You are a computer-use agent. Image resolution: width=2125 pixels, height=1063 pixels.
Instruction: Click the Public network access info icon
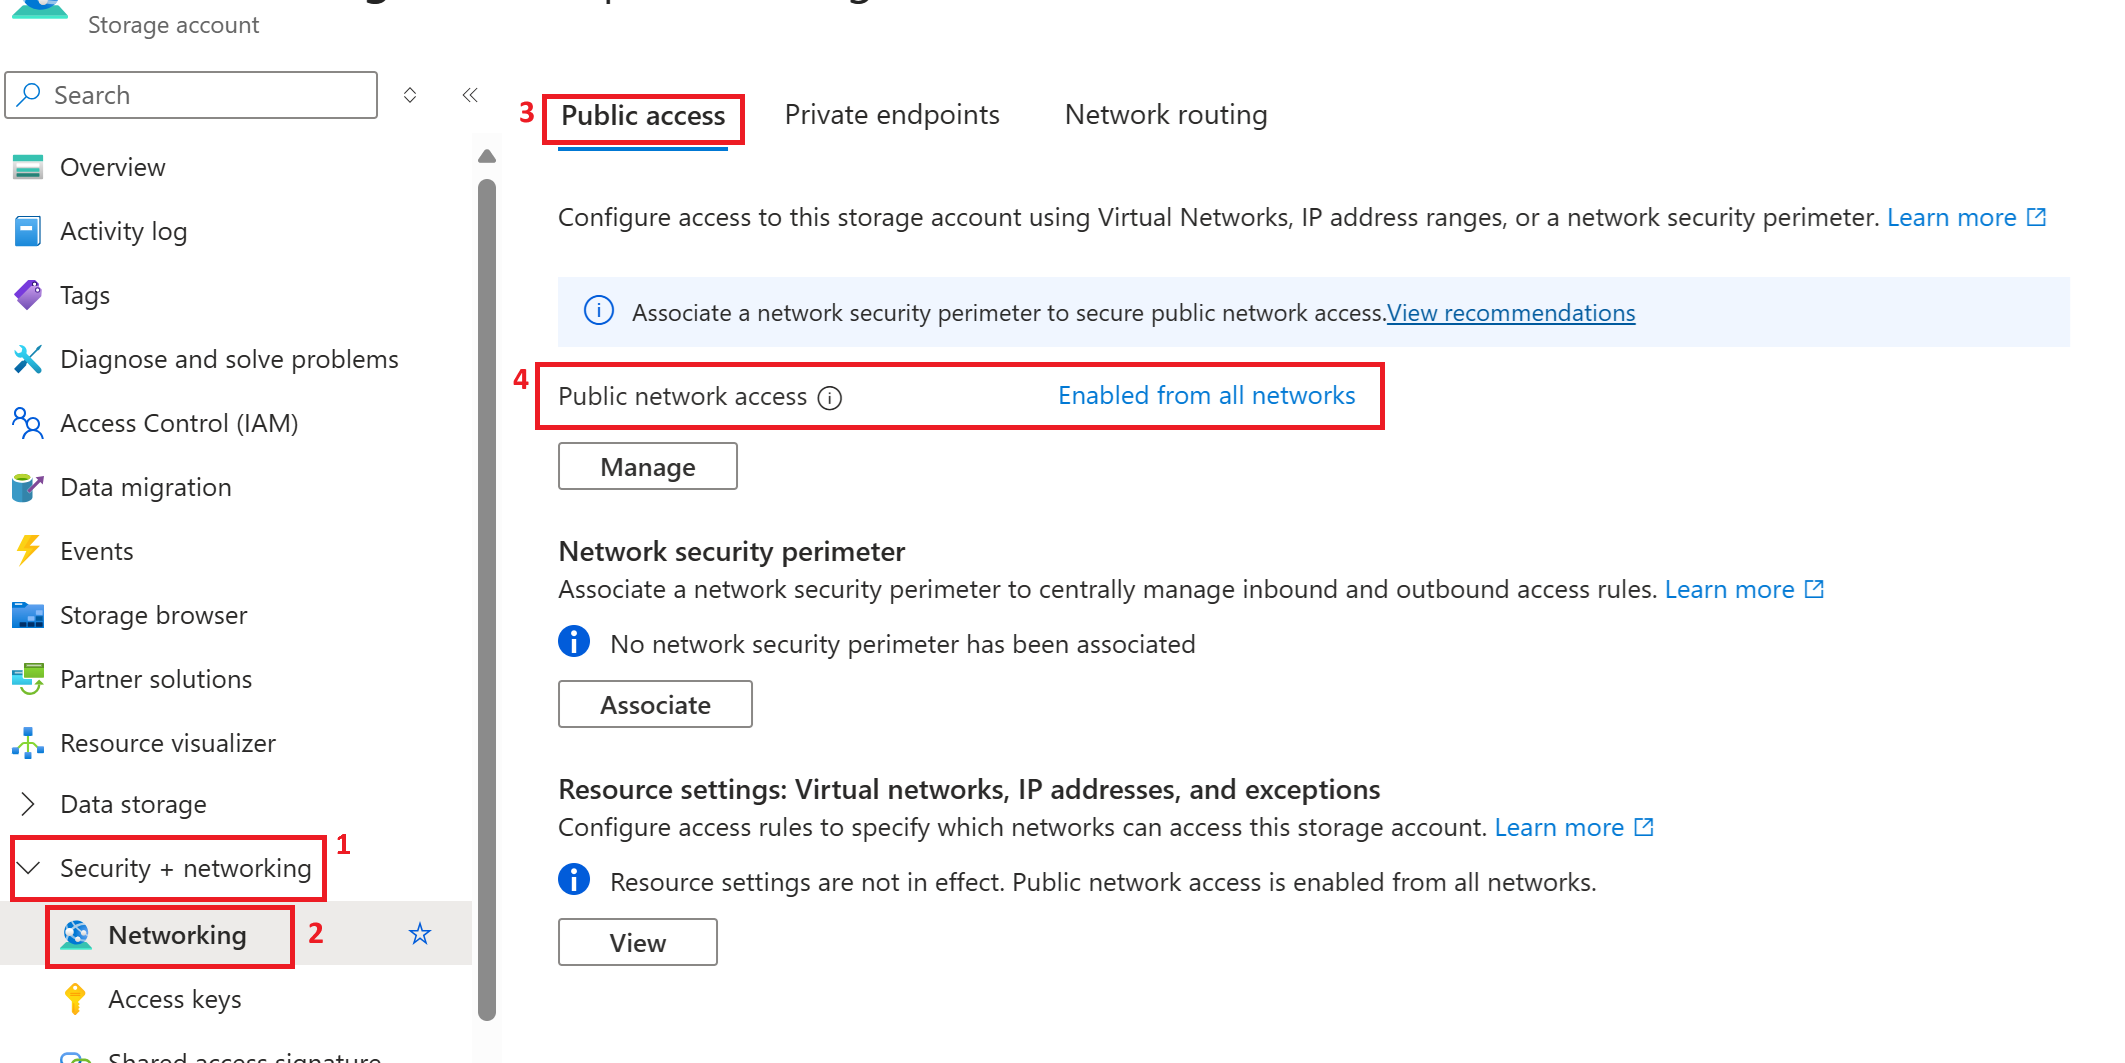tap(830, 398)
